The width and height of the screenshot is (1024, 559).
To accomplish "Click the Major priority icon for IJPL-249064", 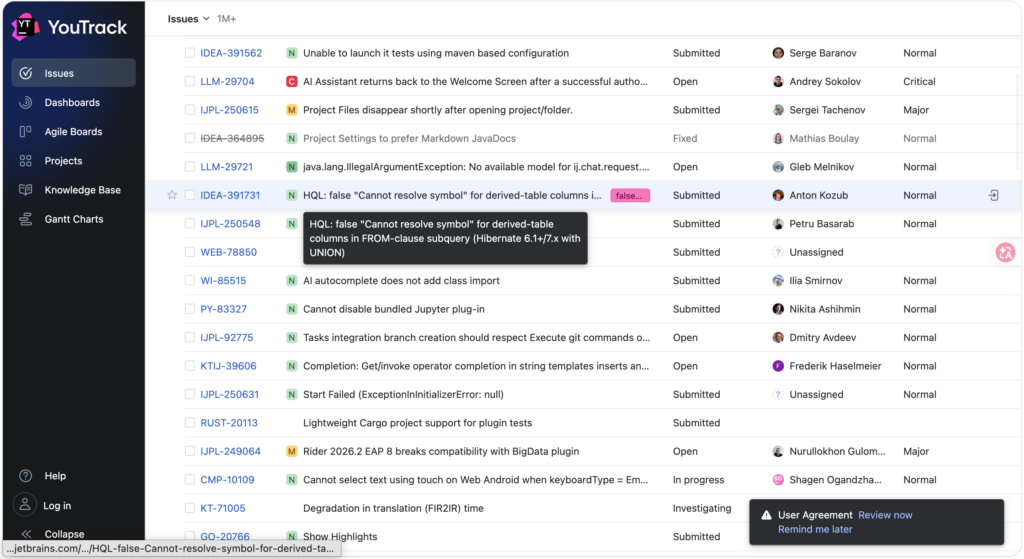I will [x=292, y=451].
